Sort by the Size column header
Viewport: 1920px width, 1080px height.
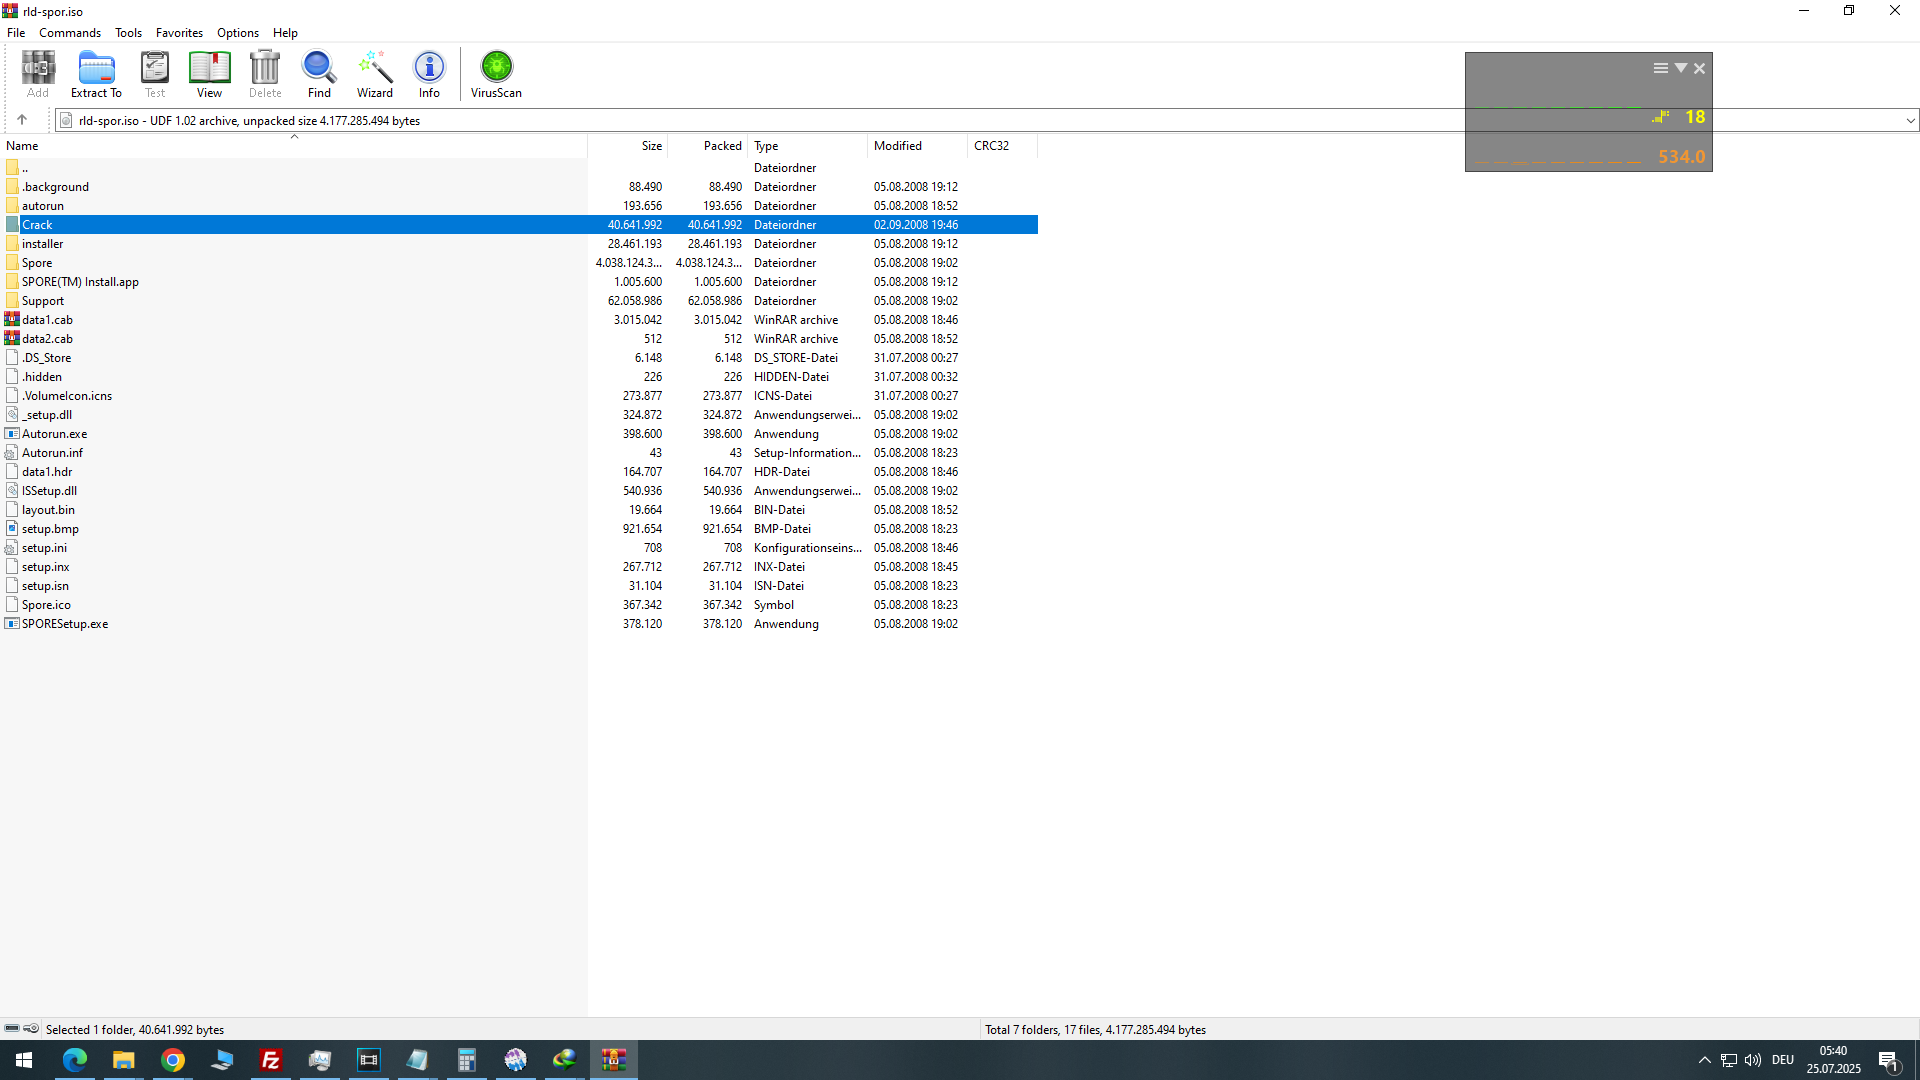coord(628,146)
